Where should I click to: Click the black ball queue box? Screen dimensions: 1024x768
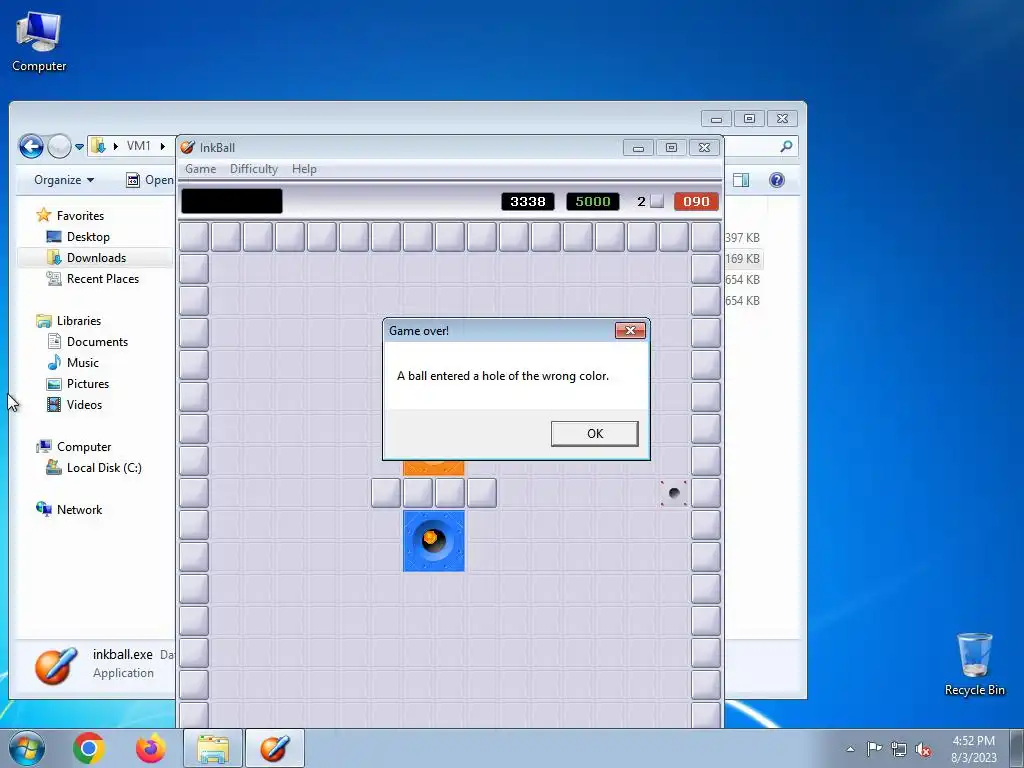point(232,201)
